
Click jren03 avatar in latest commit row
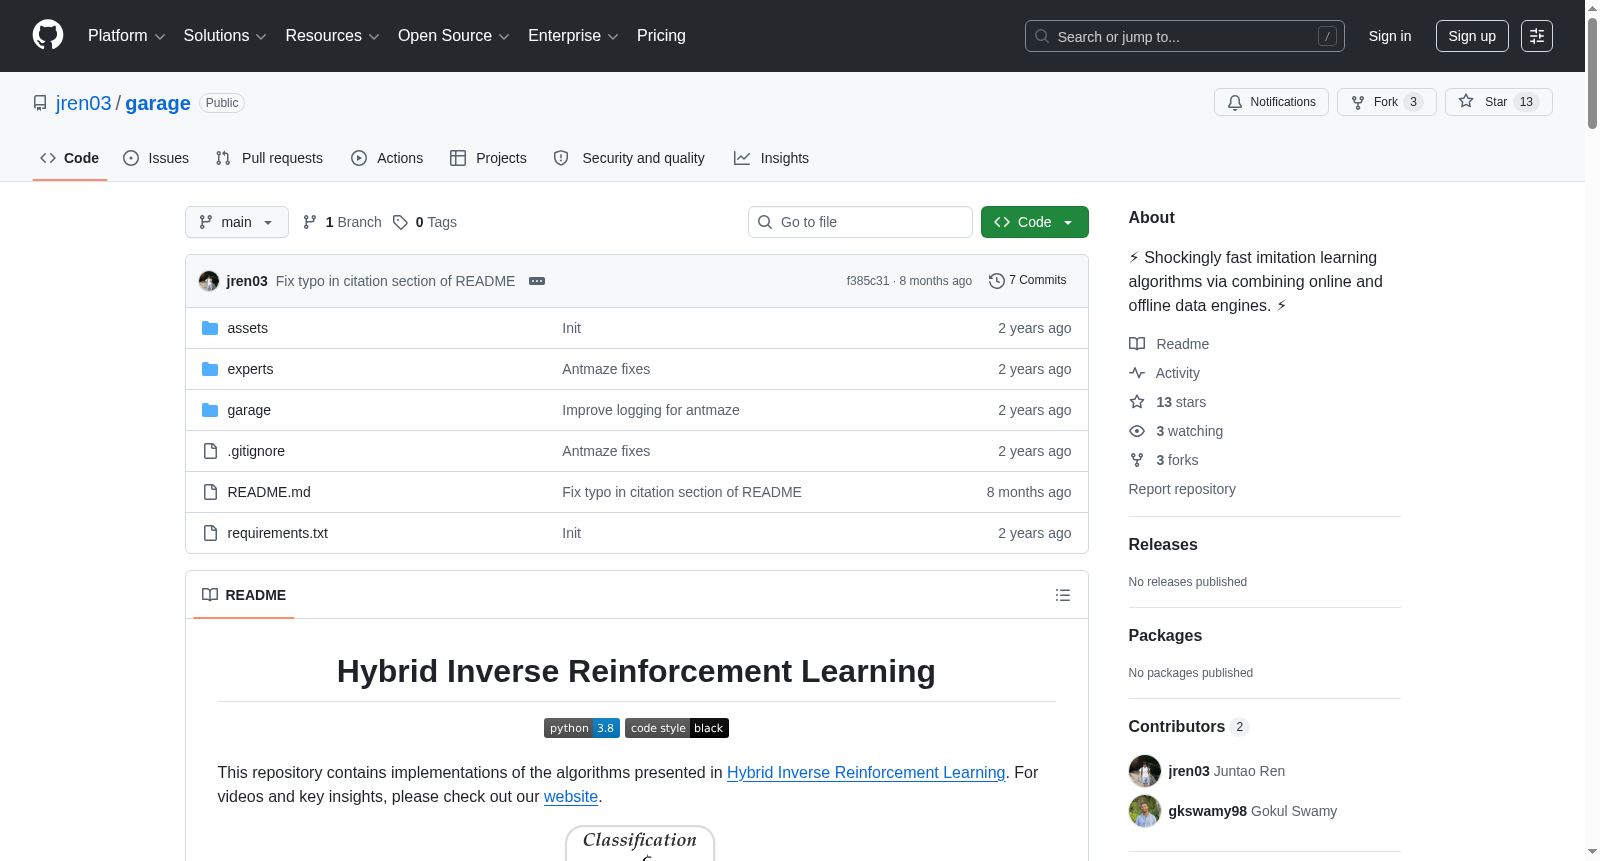[209, 281]
